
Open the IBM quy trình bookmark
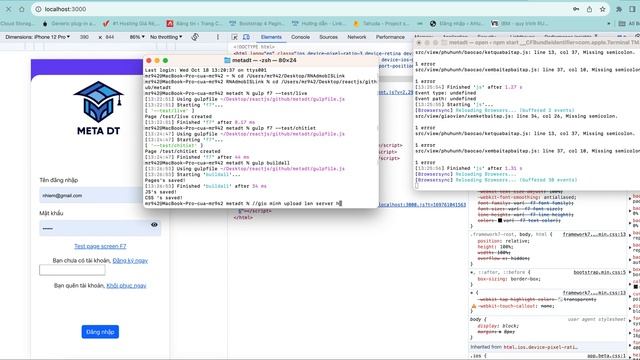(519, 24)
